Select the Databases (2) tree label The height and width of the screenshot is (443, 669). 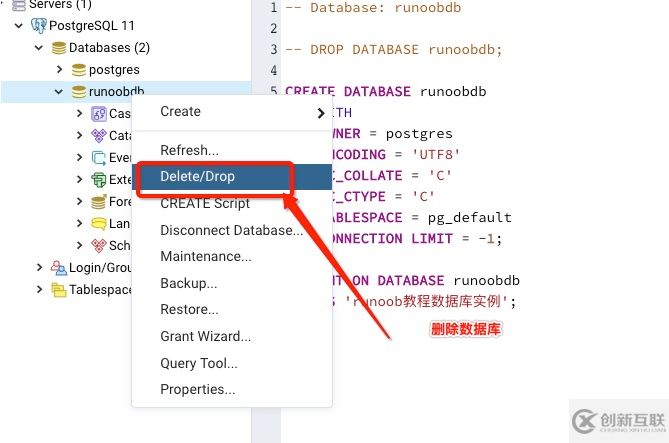(x=109, y=48)
